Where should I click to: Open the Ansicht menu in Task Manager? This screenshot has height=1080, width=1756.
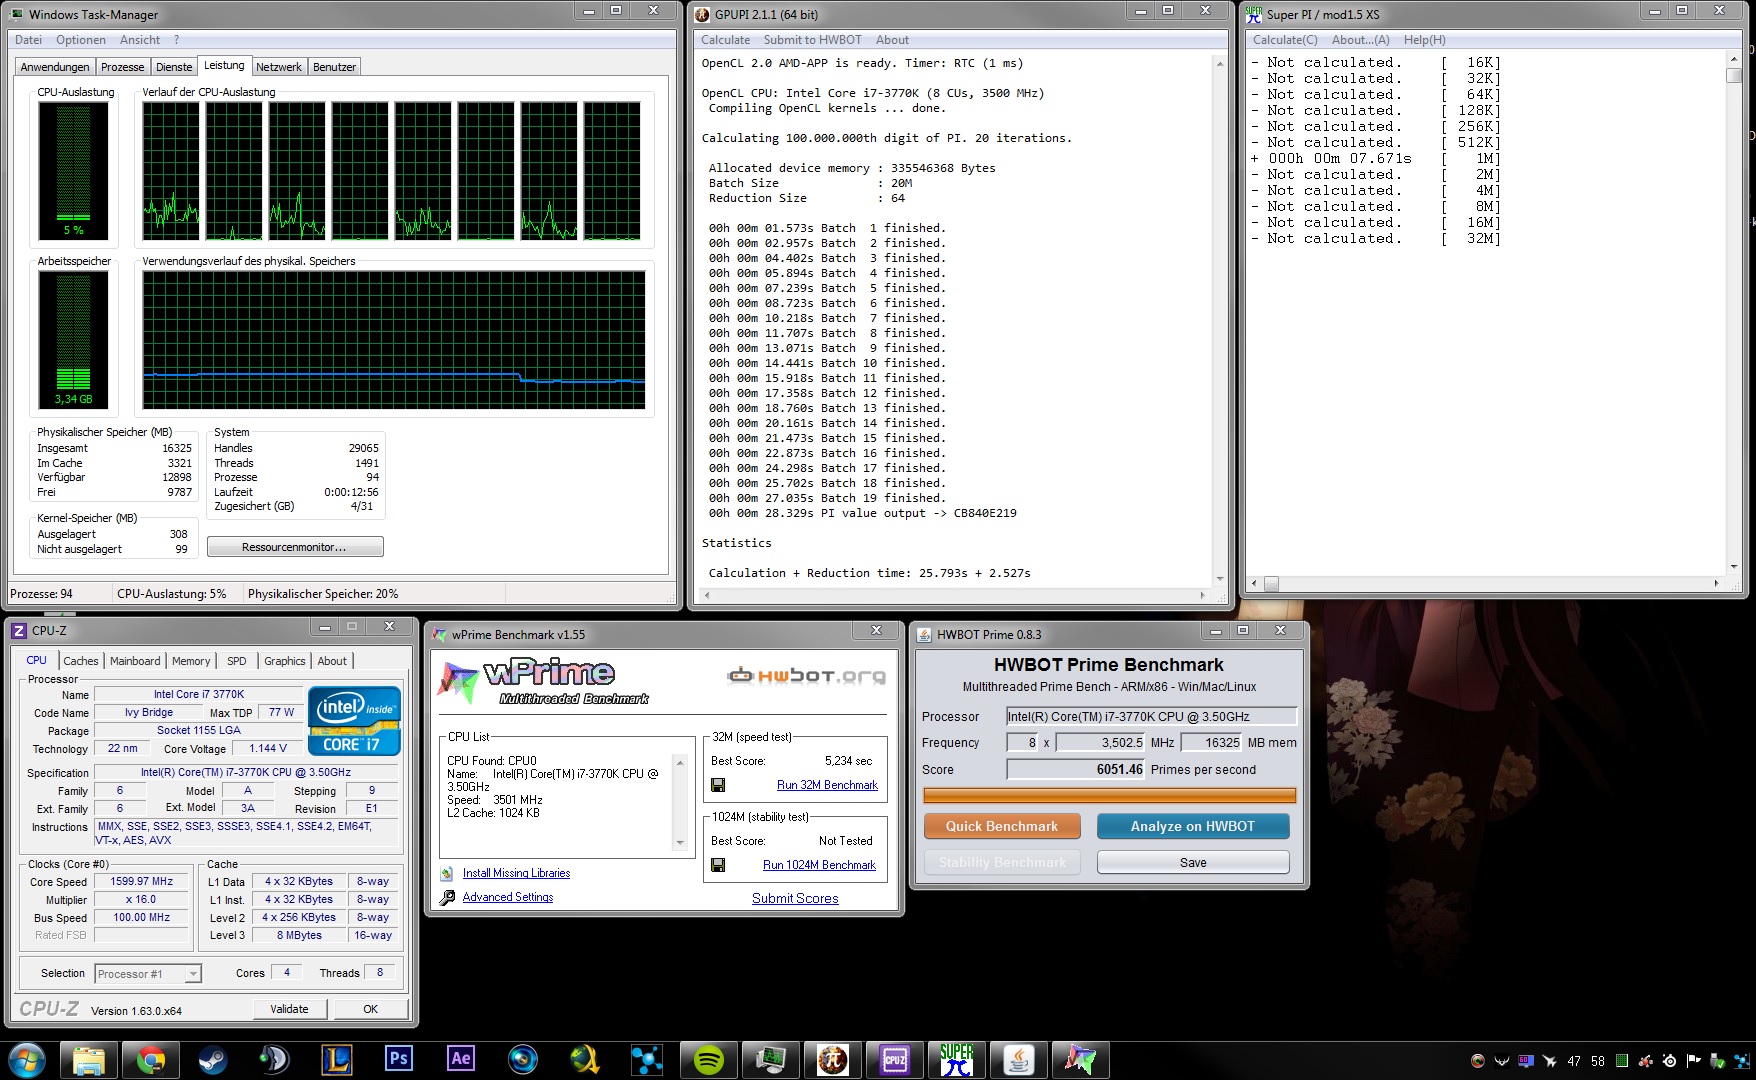point(140,40)
